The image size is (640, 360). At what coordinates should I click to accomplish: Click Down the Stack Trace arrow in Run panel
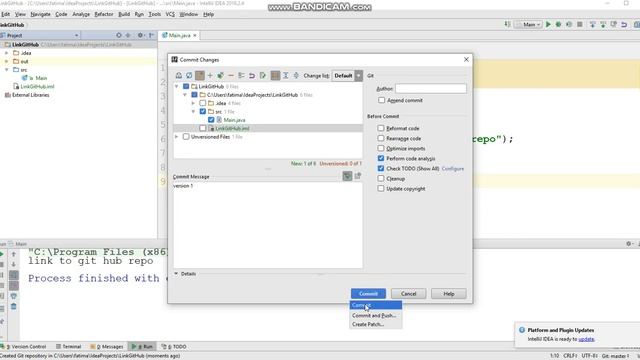(x=13, y=264)
